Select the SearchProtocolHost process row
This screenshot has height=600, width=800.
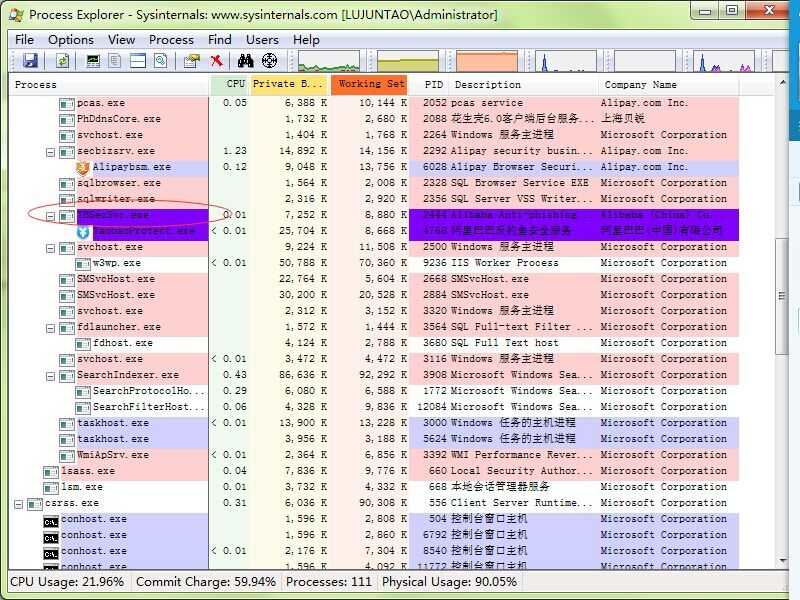click(374, 391)
